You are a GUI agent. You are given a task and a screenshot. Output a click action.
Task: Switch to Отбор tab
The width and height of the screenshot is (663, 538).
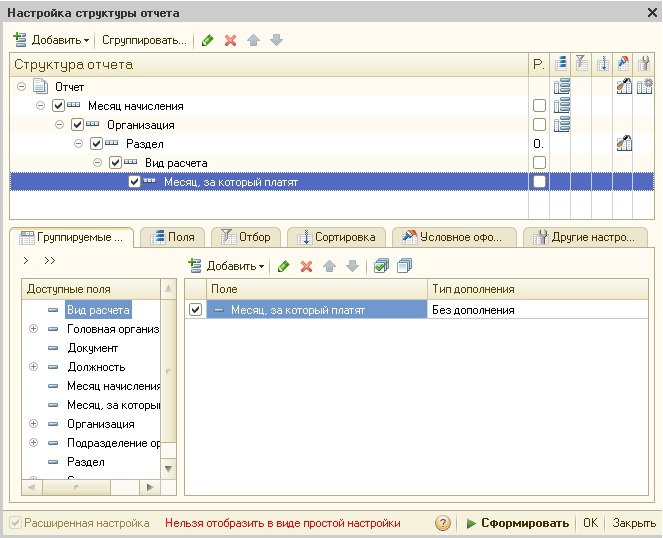[x=246, y=237]
